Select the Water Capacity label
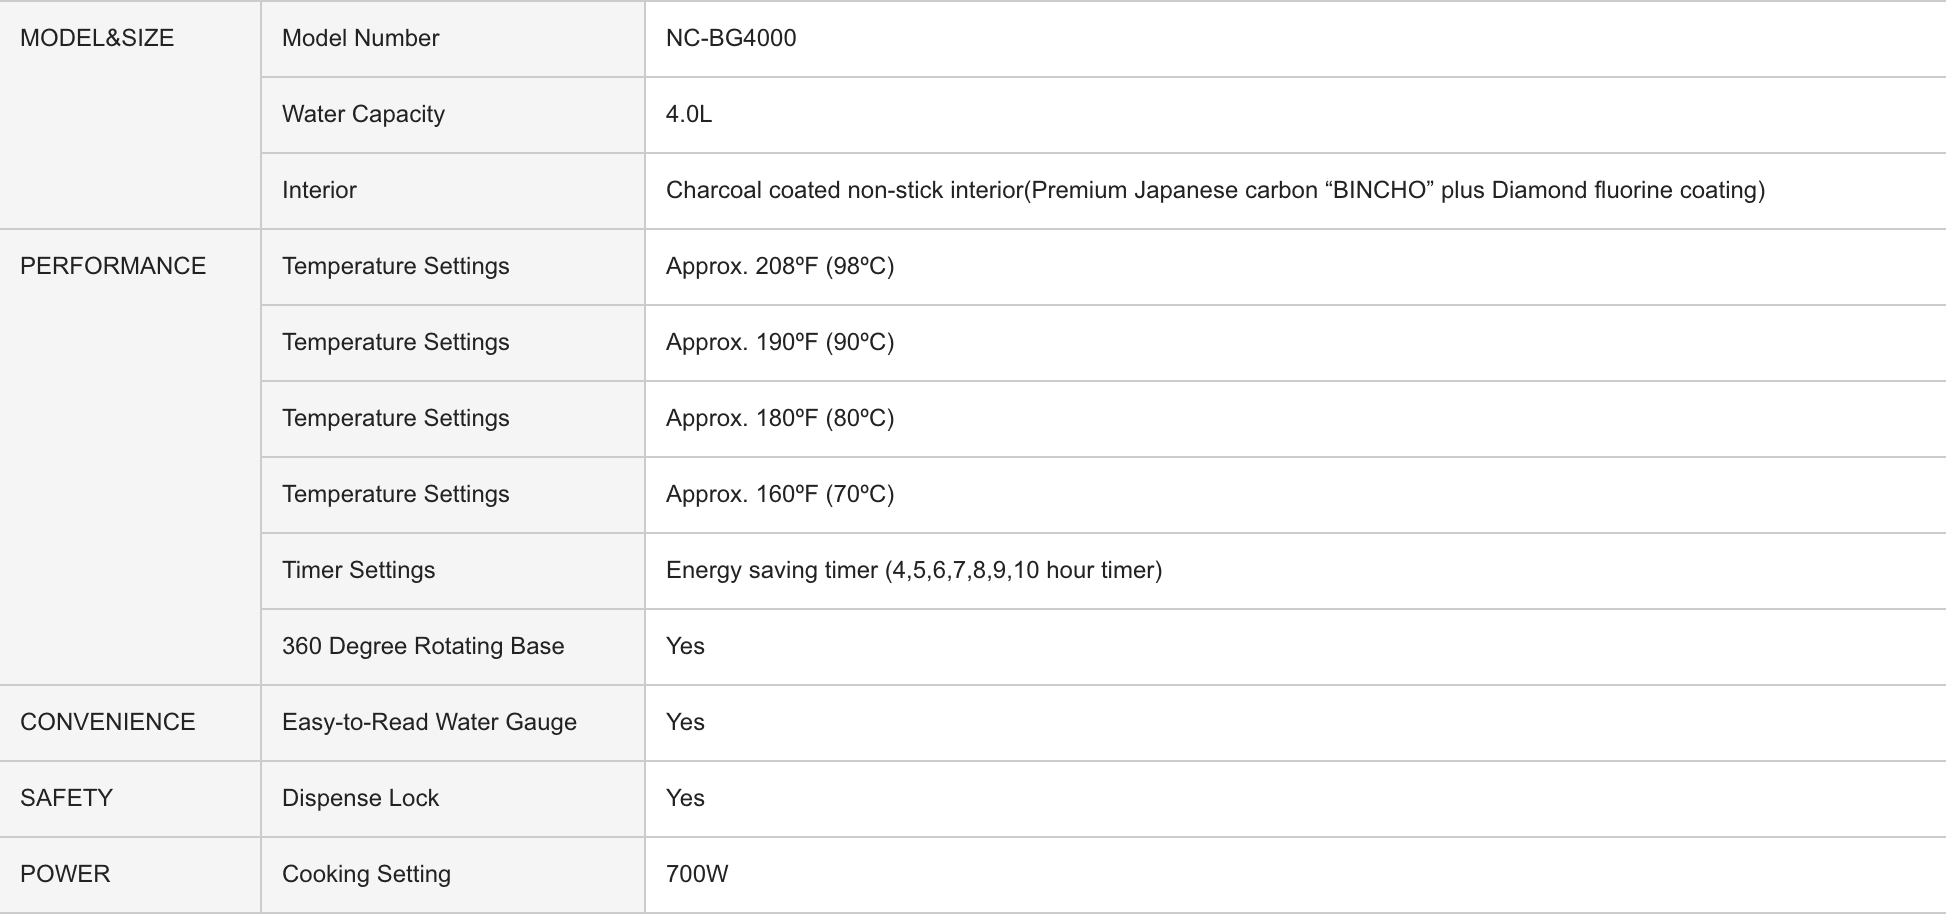The height and width of the screenshot is (914, 1946). [x=363, y=114]
